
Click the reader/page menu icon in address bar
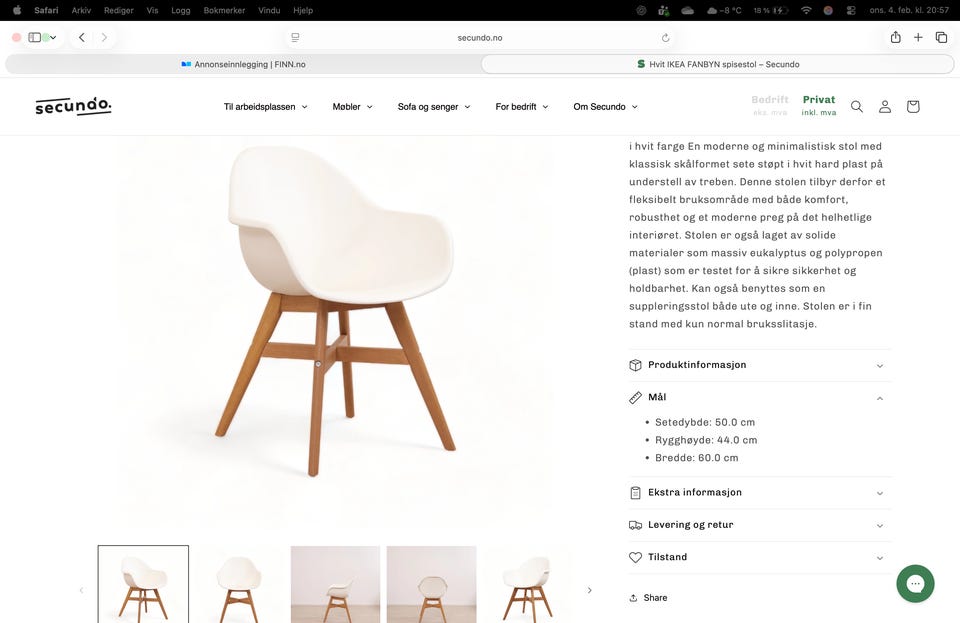click(x=295, y=38)
